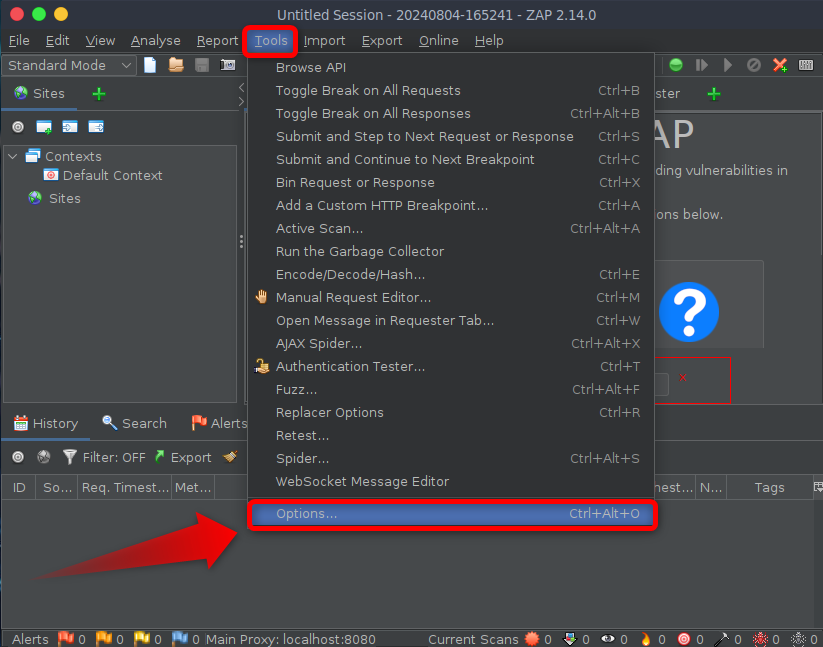Image resolution: width=823 pixels, height=647 pixels.
Task: Click the red spider scan icon in status bar
Action: (760, 639)
